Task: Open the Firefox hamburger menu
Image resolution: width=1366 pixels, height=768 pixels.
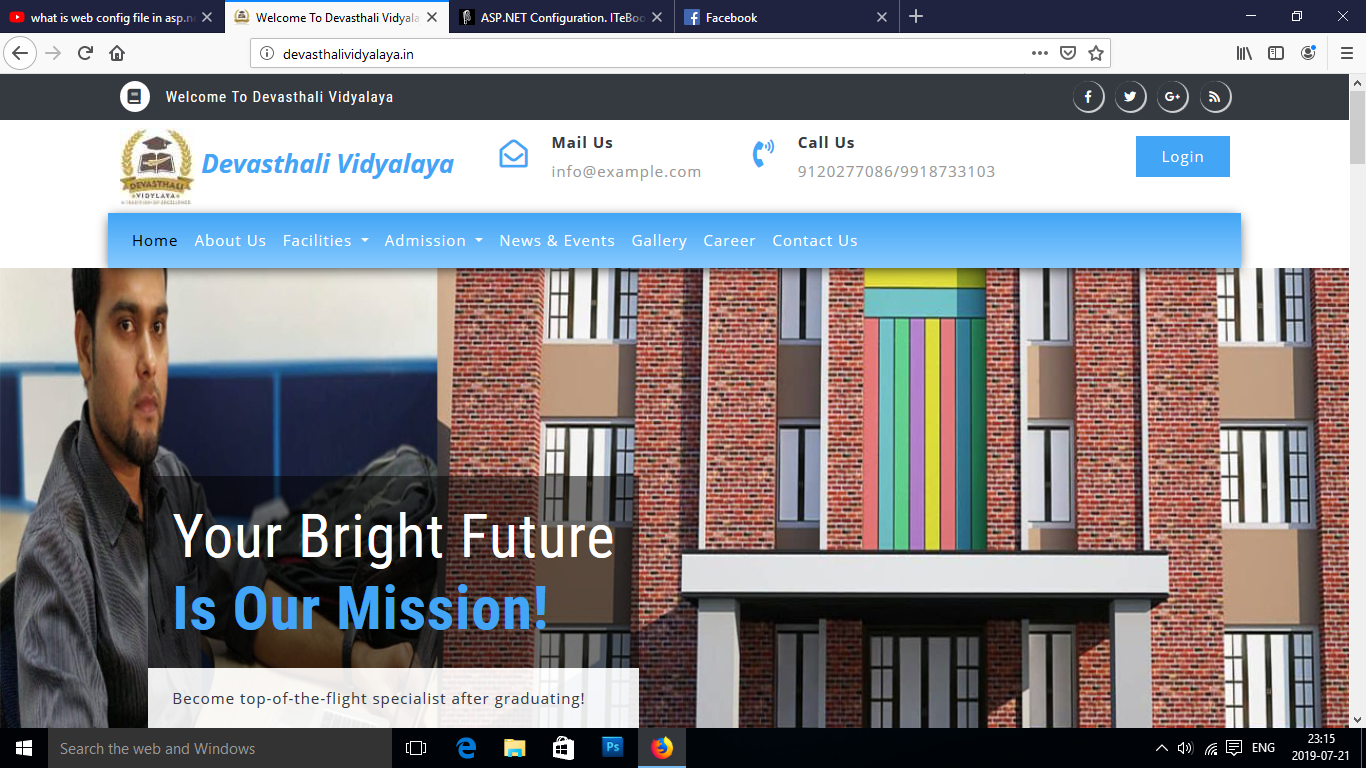Action: 1346,54
